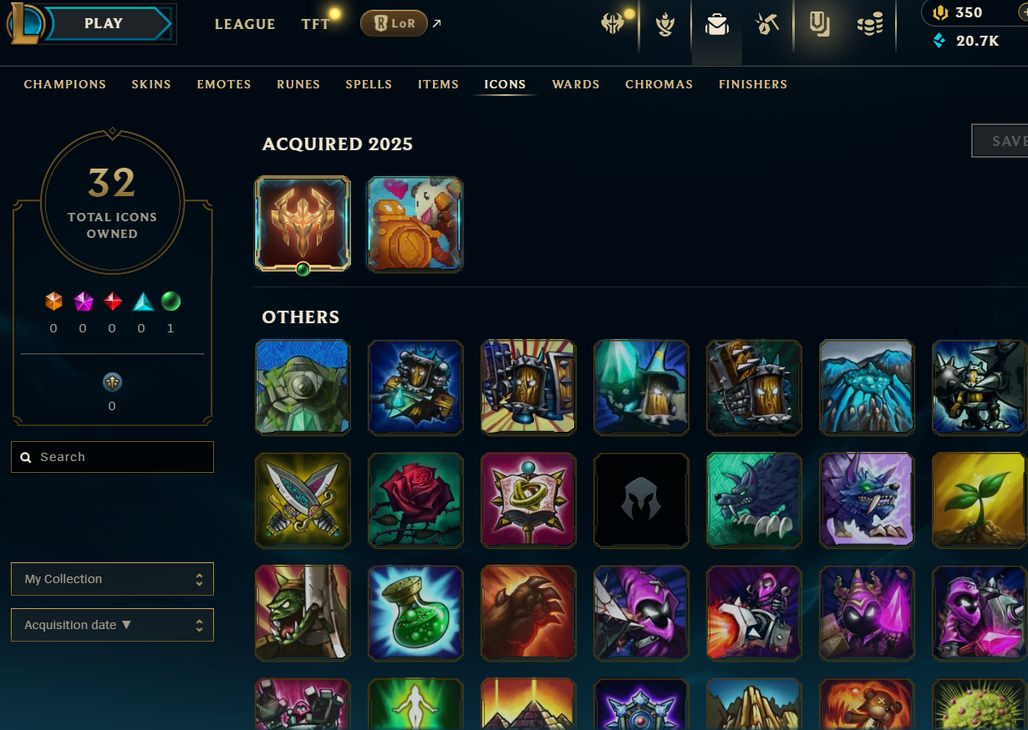Go to the Chromas tab
This screenshot has width=1028, height=730.
click(x=659, y=84)
